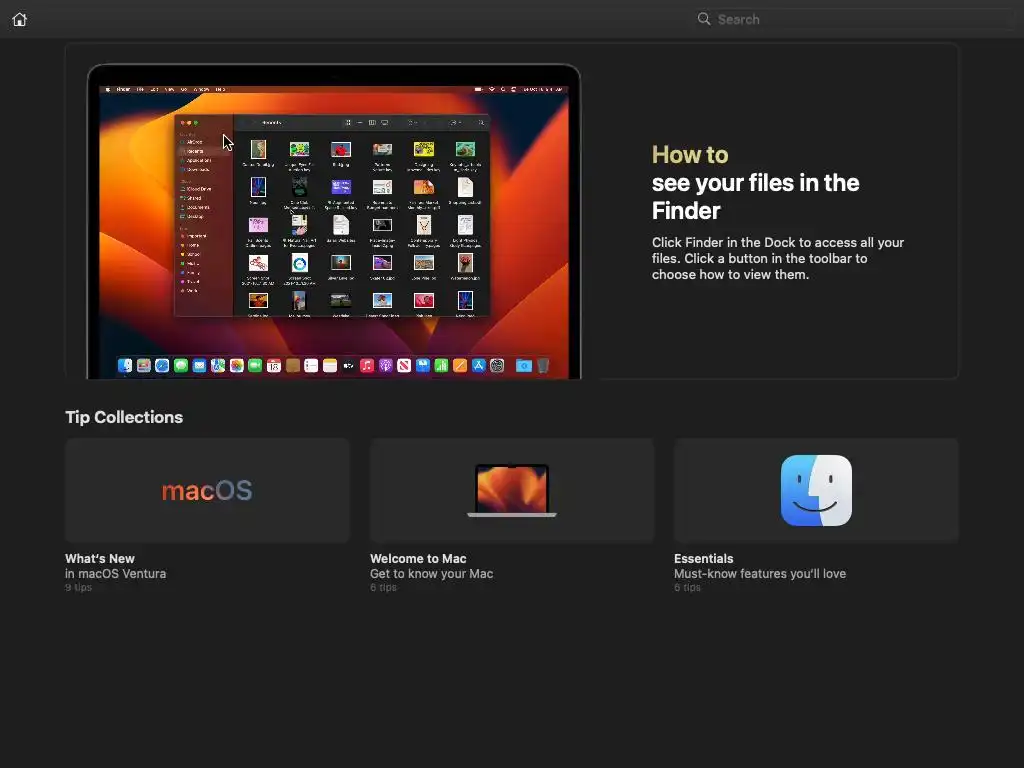Image resolution: width=1024 pixels, height=768 pixels.
Task: Click '6 tips' under Essentials
Action: (x=687, y=587)
